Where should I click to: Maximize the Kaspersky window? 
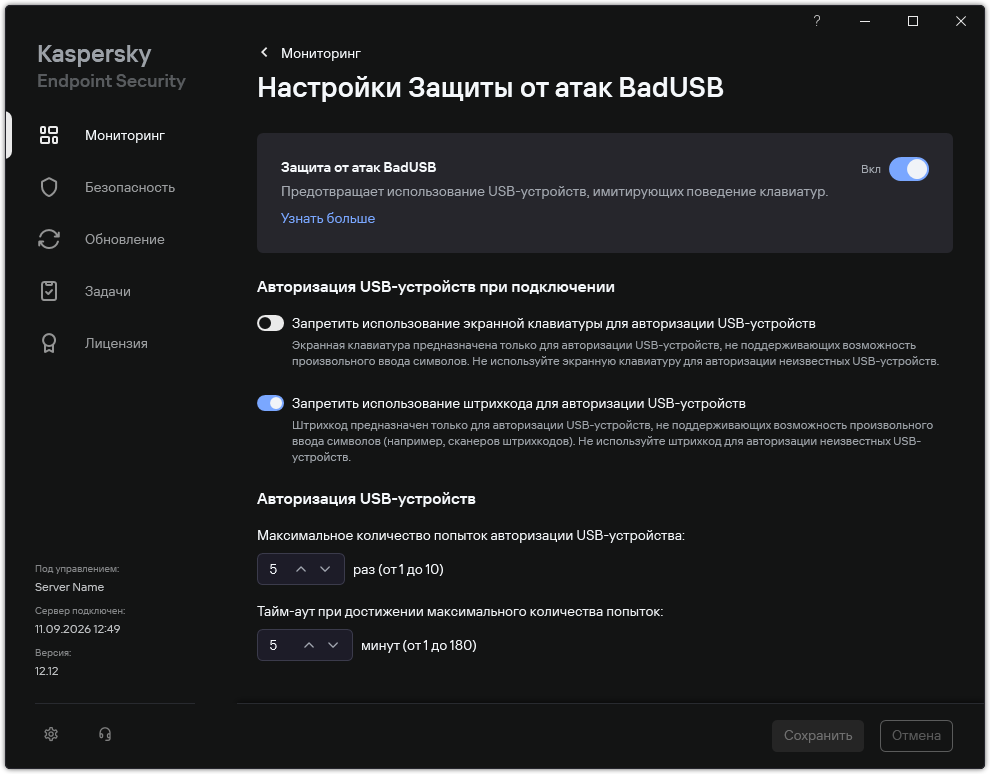click(913, 21)
